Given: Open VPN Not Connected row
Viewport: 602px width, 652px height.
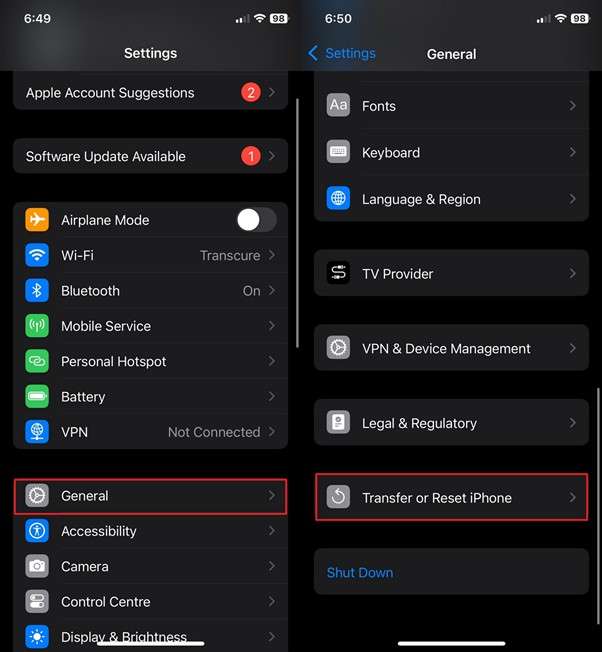Looking at the screenshot, I should tap(150, 432).
